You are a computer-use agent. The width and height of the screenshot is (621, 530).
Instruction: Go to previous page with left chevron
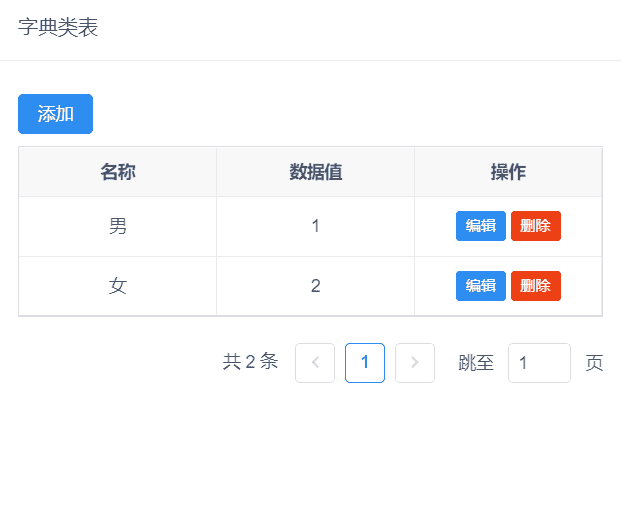(315, 363)
